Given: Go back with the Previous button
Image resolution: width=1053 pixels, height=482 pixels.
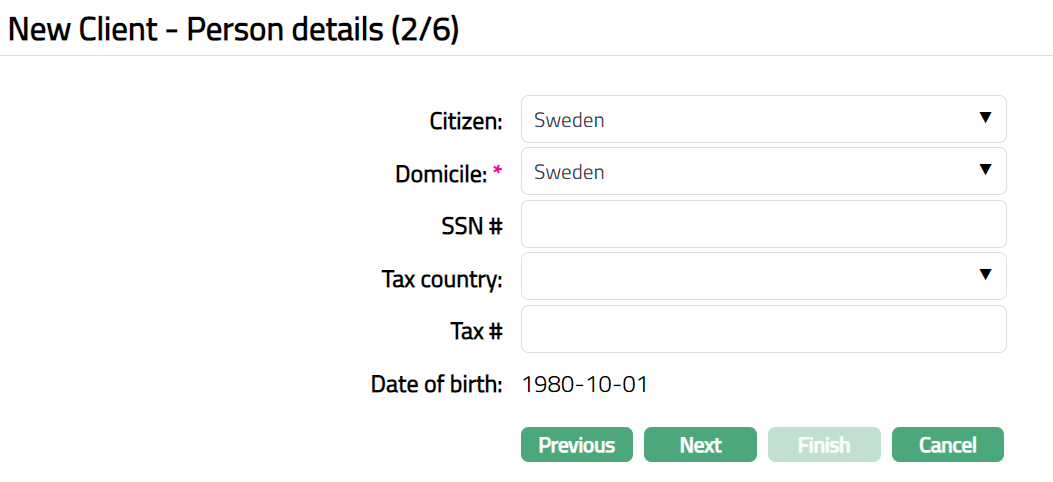Looking at the screenshot, I should click(577, 445).
